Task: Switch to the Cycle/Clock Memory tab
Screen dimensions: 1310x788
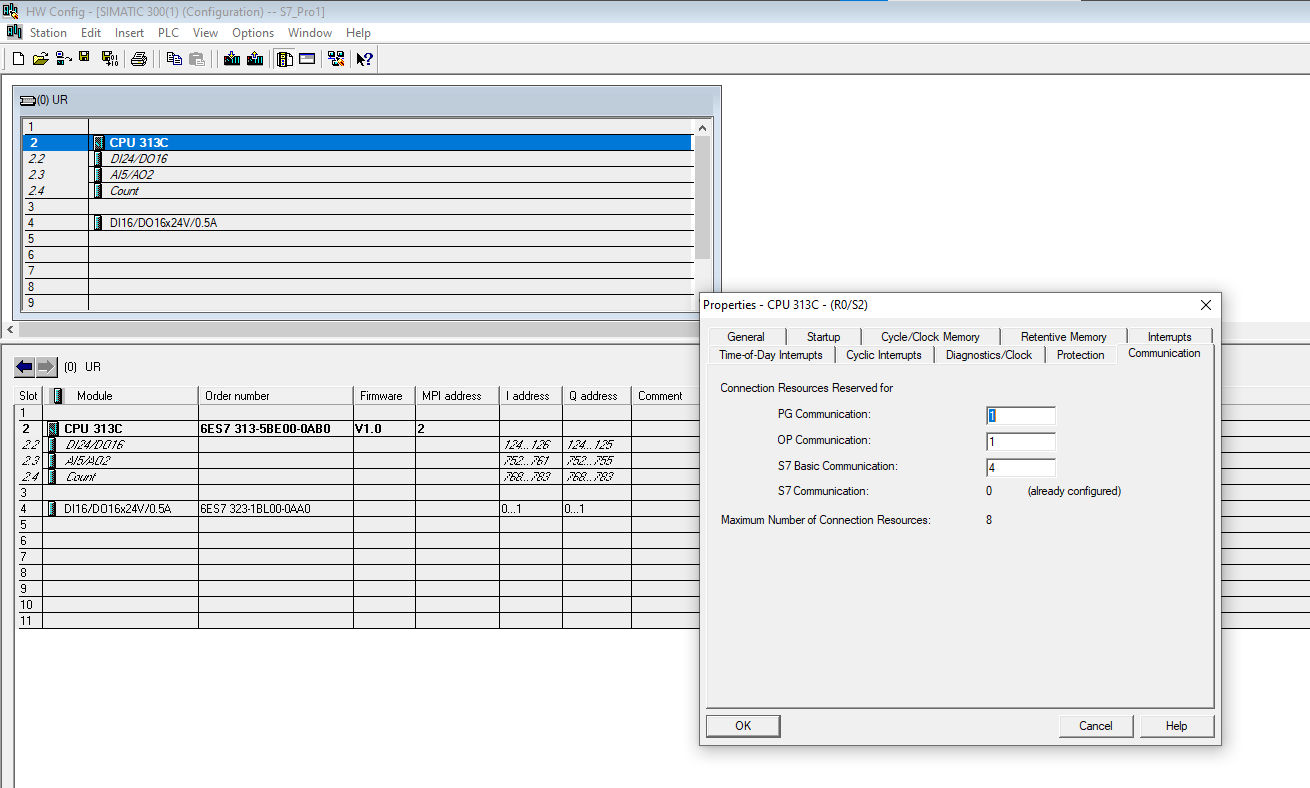Action: pyautogui.click(x=930, y=337)
